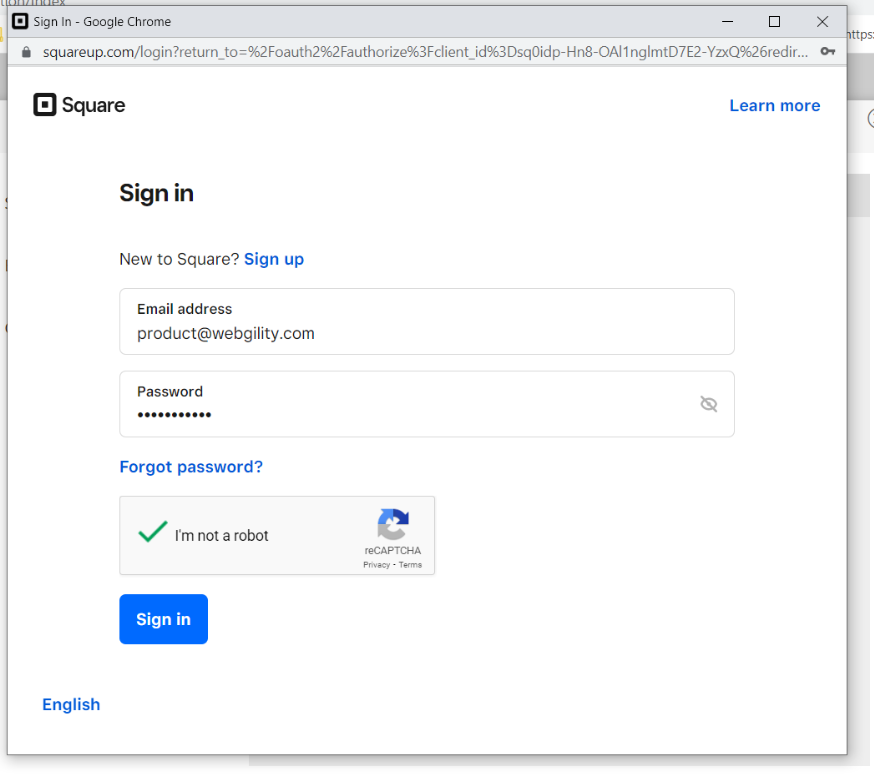Click the Forgot password? link
874x782 pixels.
click(191, 467)
